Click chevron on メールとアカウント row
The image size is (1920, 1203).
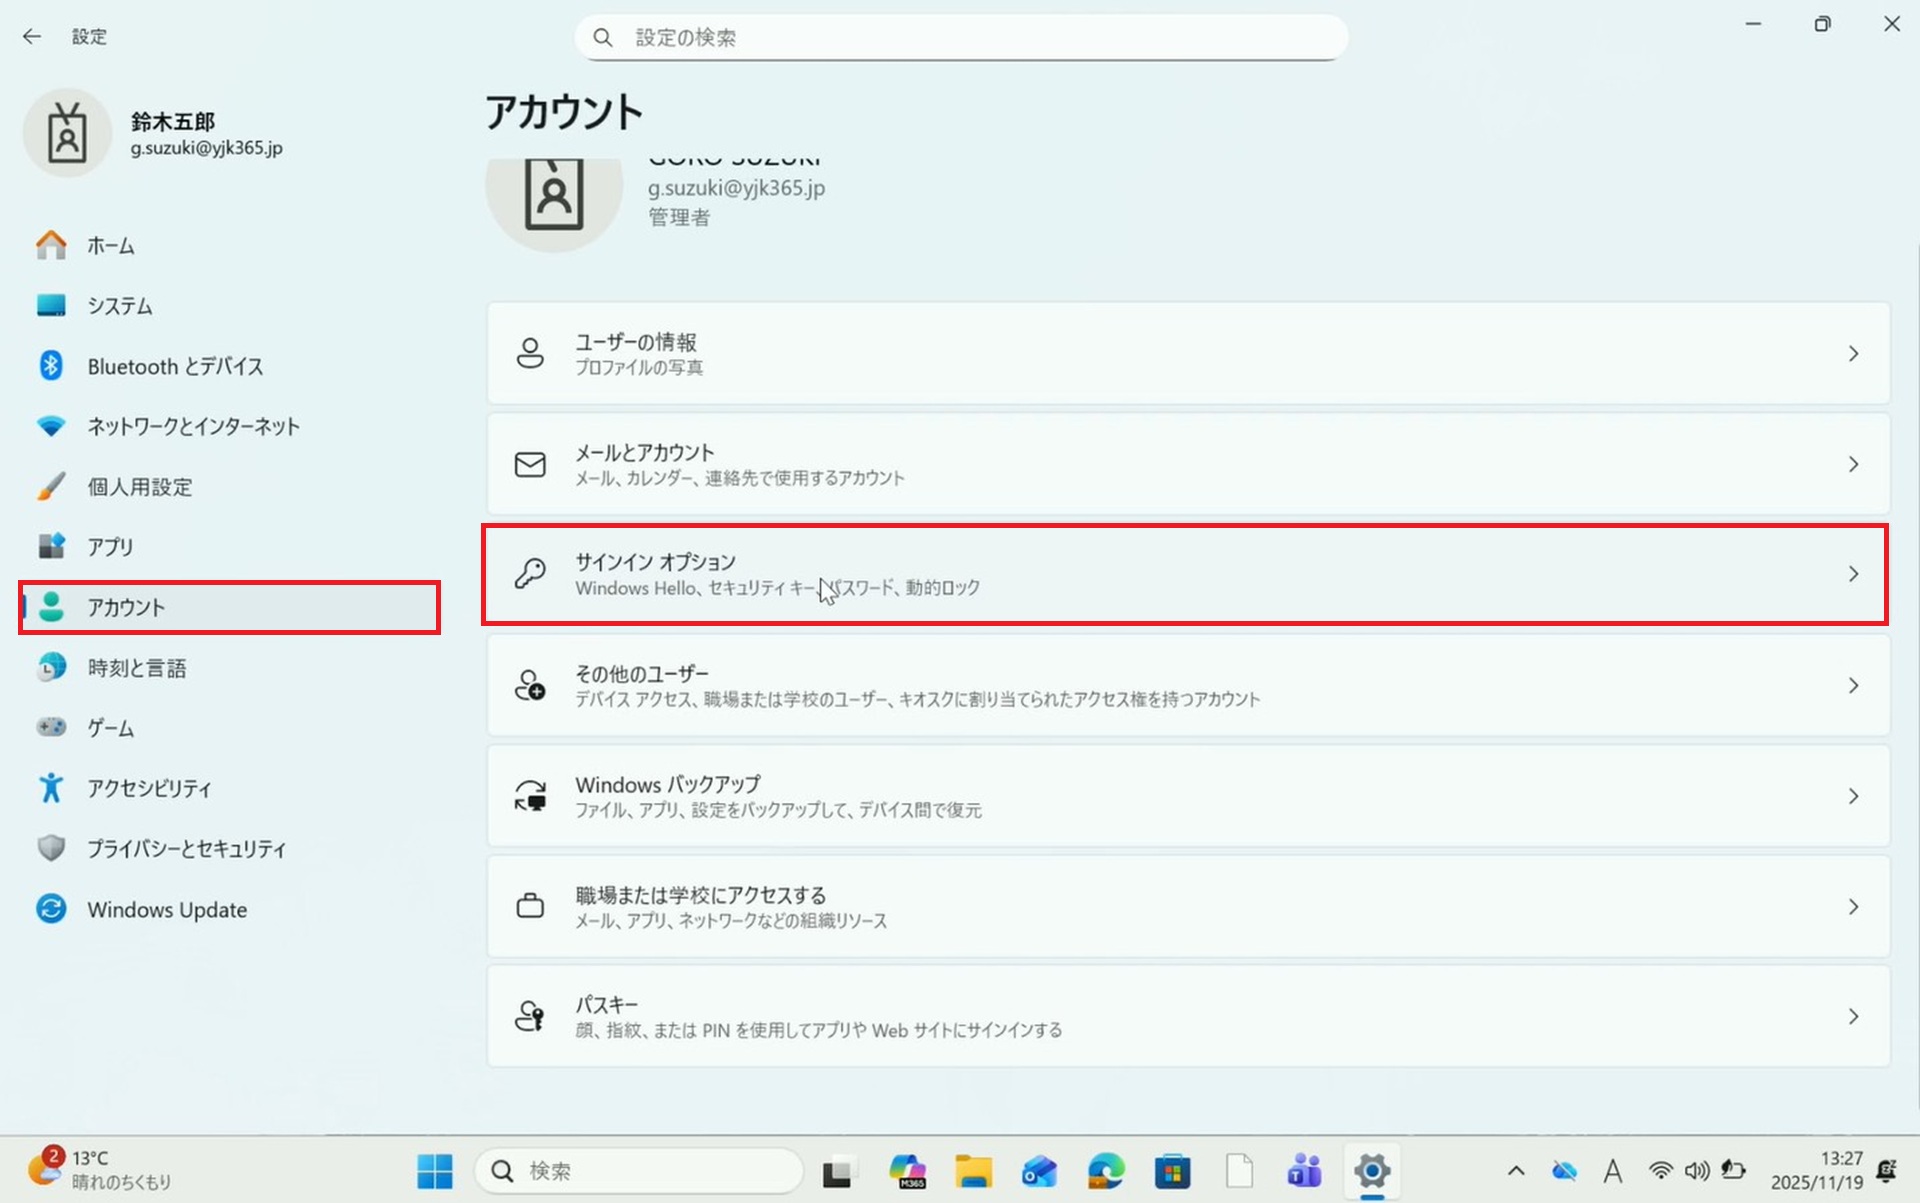click(x=1853, y=464)
